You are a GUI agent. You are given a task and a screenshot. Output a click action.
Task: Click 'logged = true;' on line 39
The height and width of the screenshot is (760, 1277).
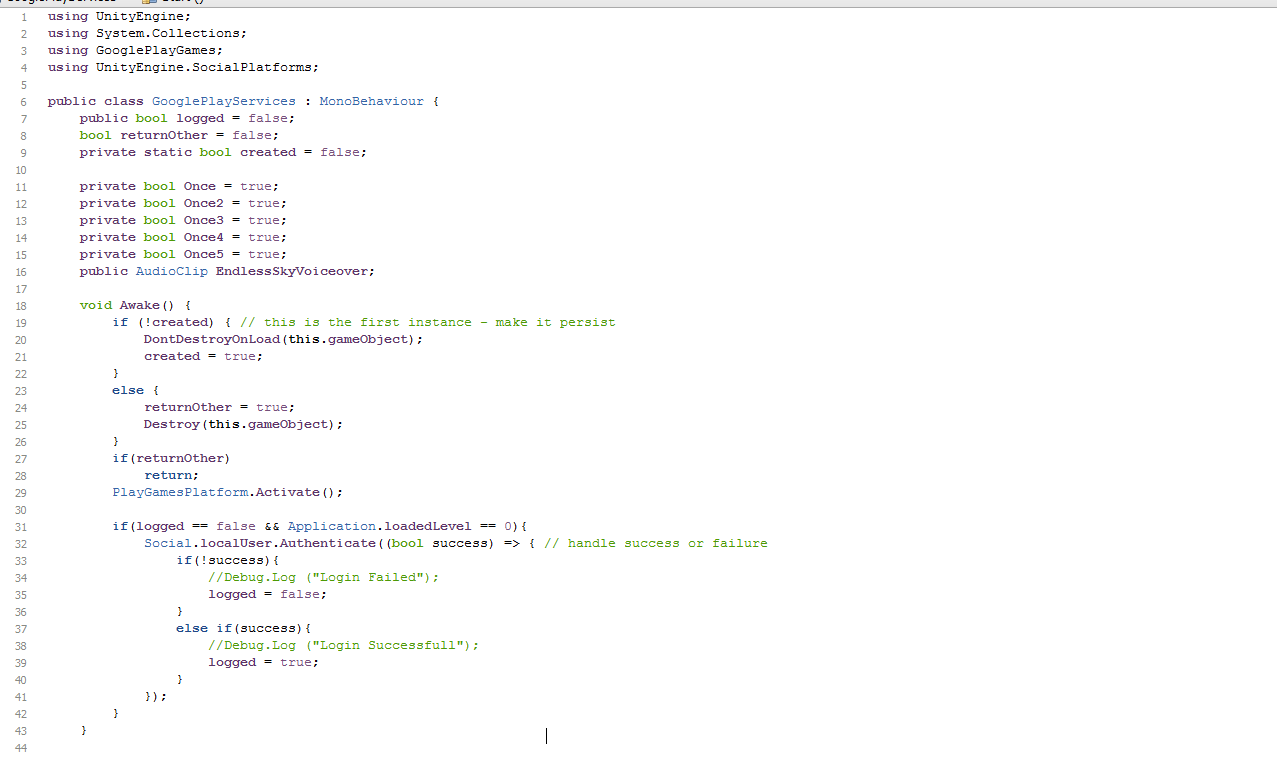pyautogui.click(x=264, y=662)
